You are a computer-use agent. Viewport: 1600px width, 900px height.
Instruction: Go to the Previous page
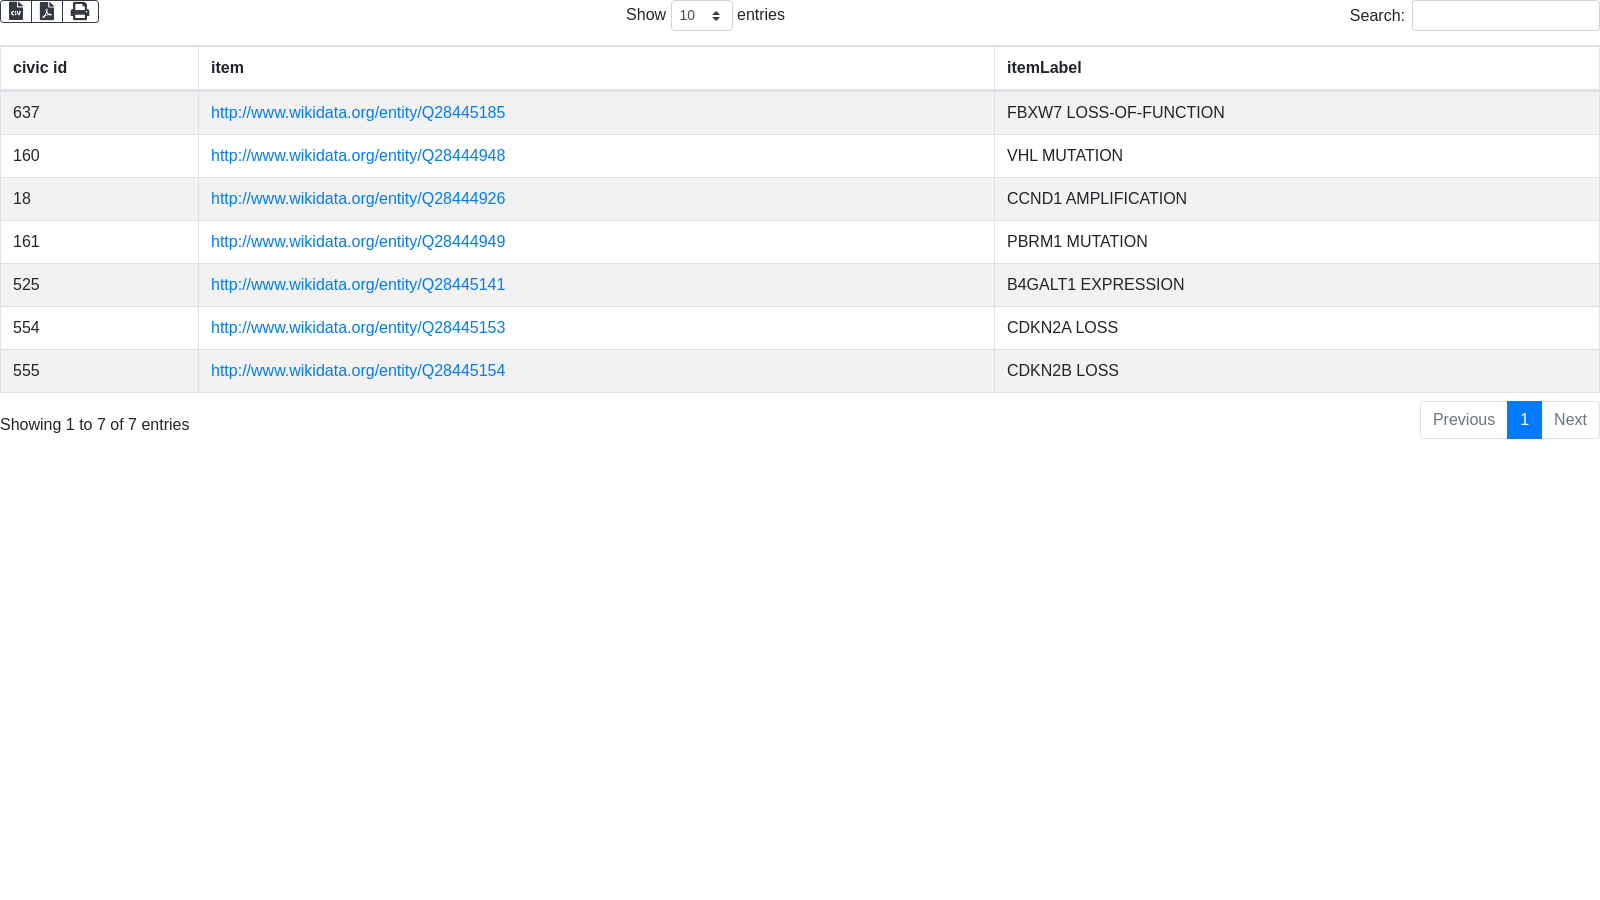1463,420
